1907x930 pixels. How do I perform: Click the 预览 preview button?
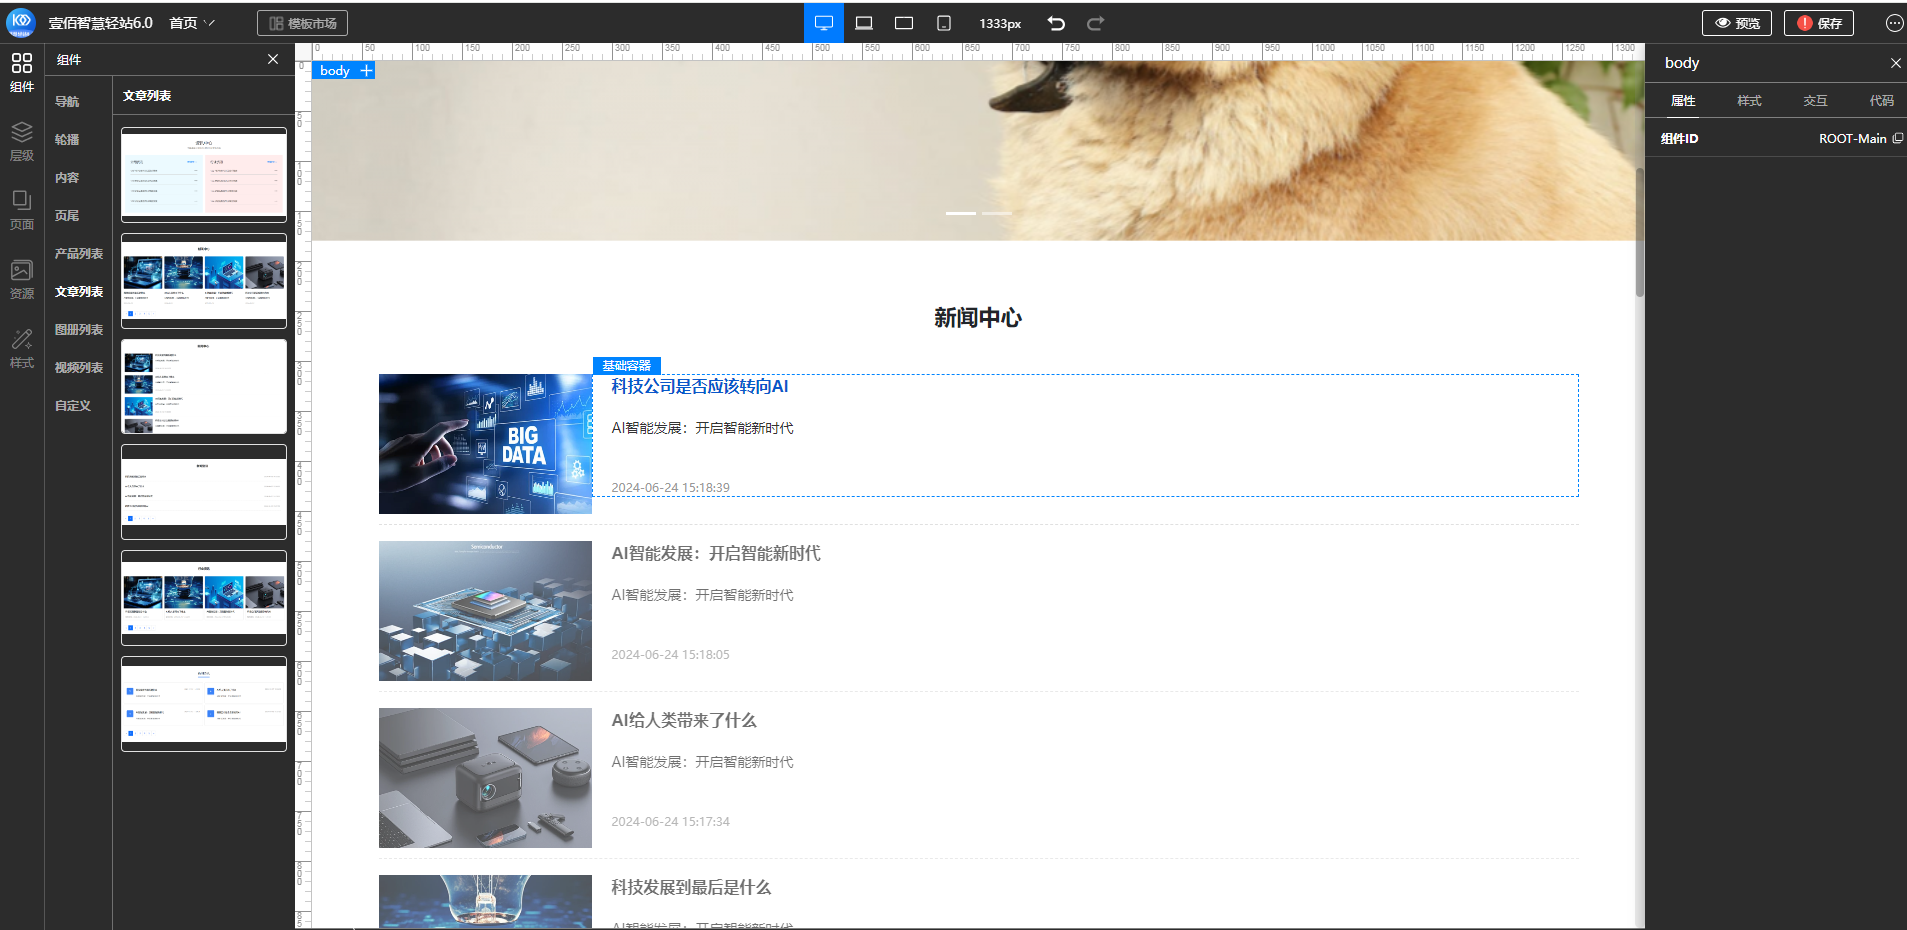click(x=1737, y=23)
